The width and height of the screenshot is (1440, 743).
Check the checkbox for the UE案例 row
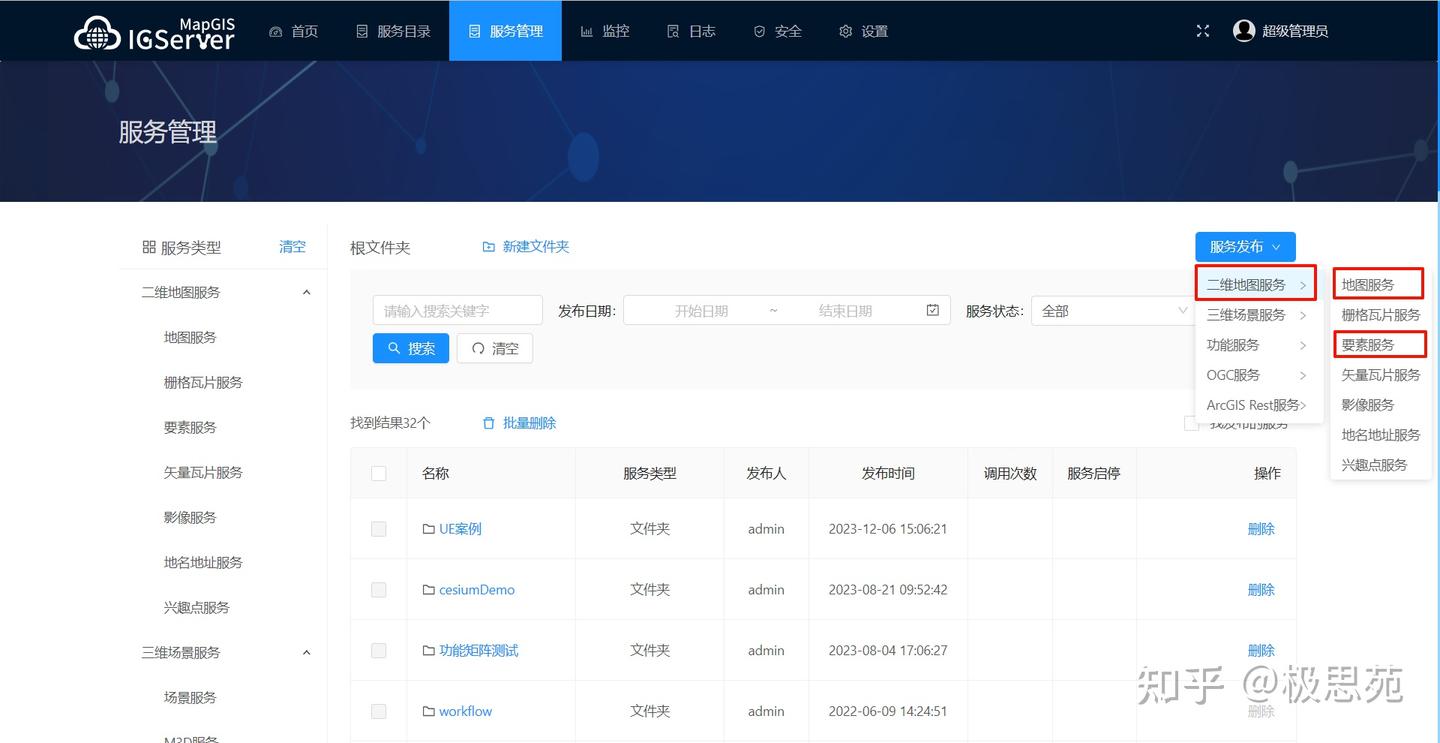point(378,528)
